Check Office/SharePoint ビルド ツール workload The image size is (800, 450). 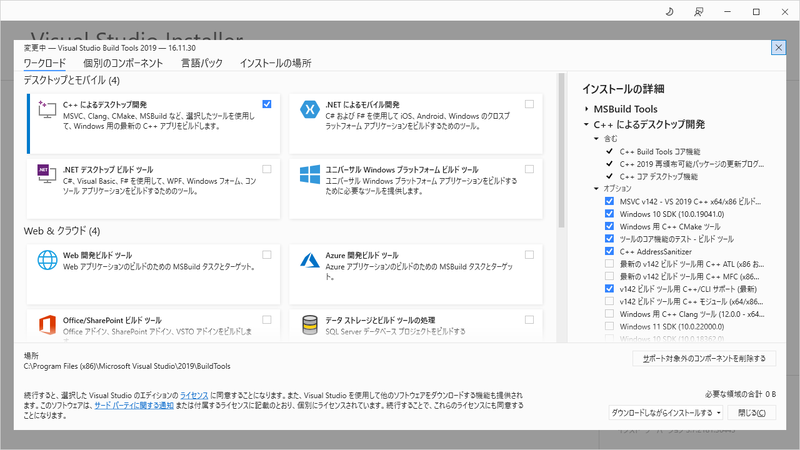(267, 320)
